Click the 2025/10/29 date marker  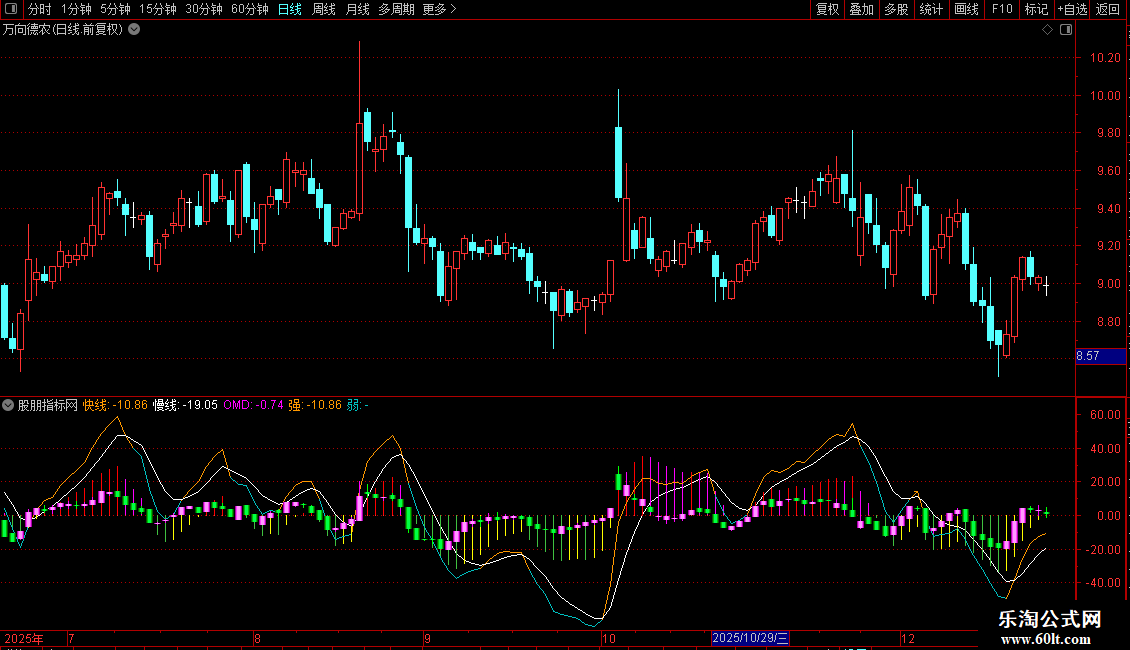(x=750, y=638)
